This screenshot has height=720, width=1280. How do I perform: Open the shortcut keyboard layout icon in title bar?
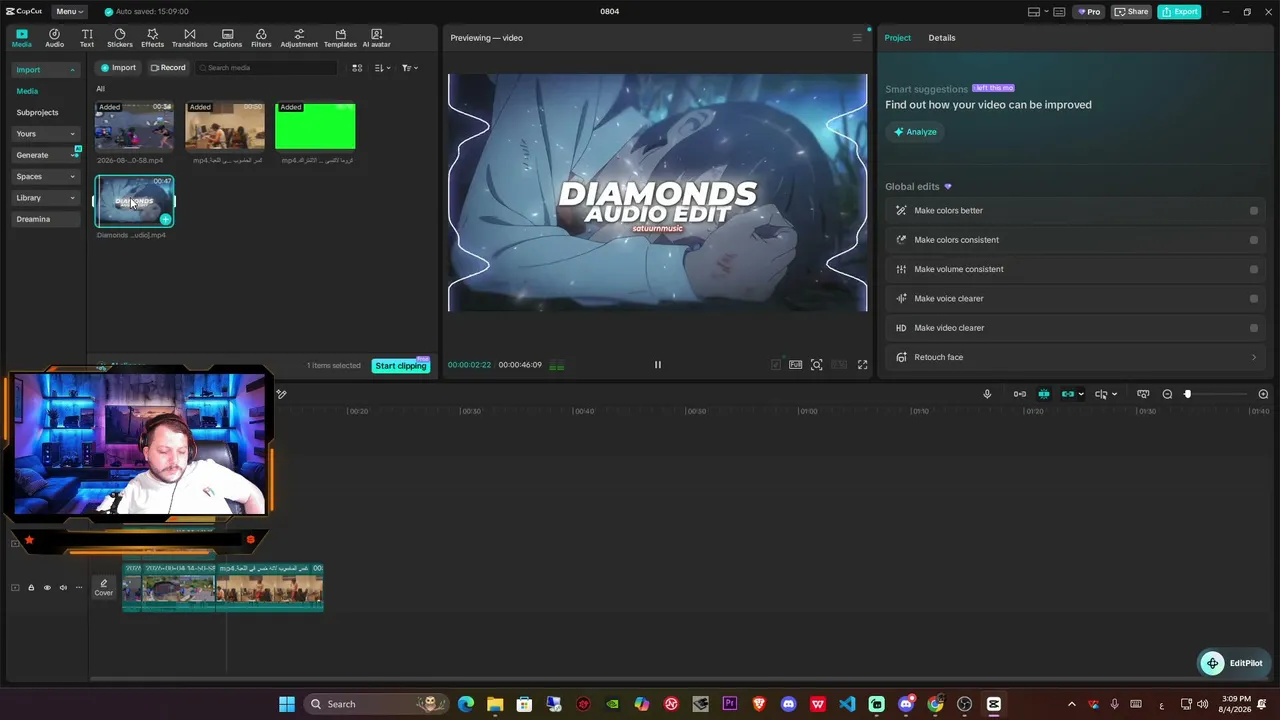click(1059, 12)
